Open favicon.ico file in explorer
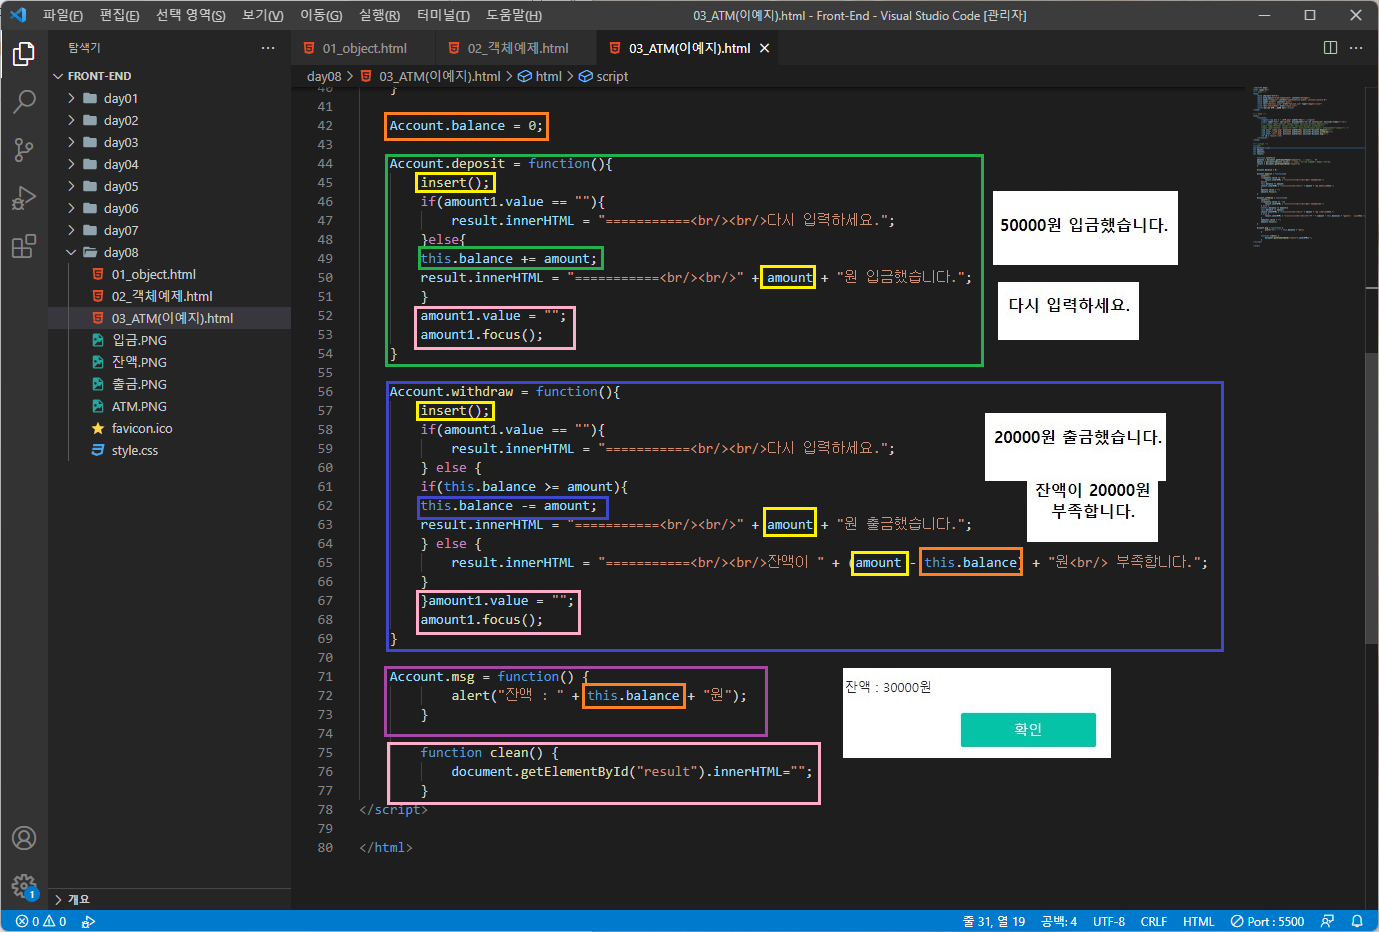 coord(141,428)
